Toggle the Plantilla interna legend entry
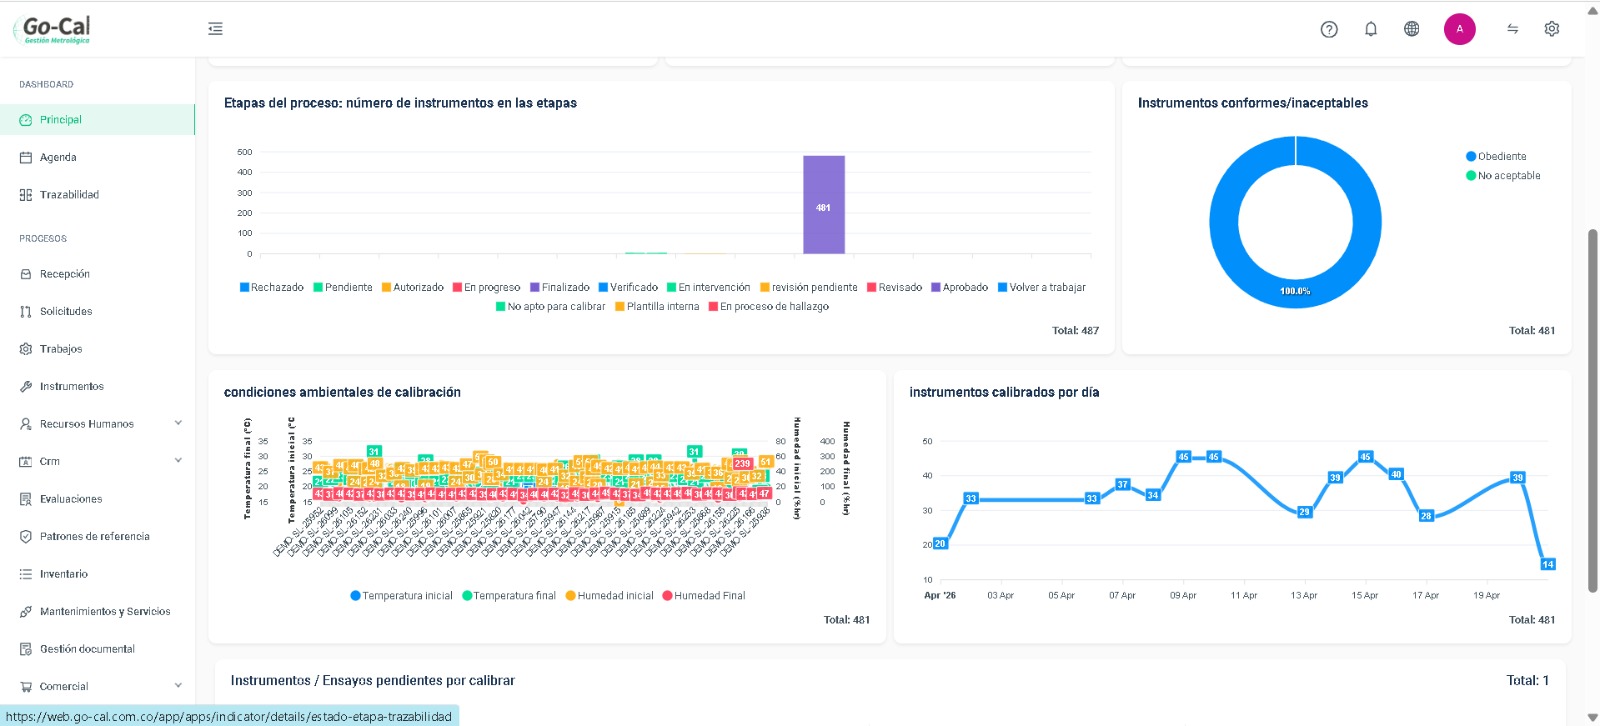This screenshot has width=1600, height=726. 657,307
